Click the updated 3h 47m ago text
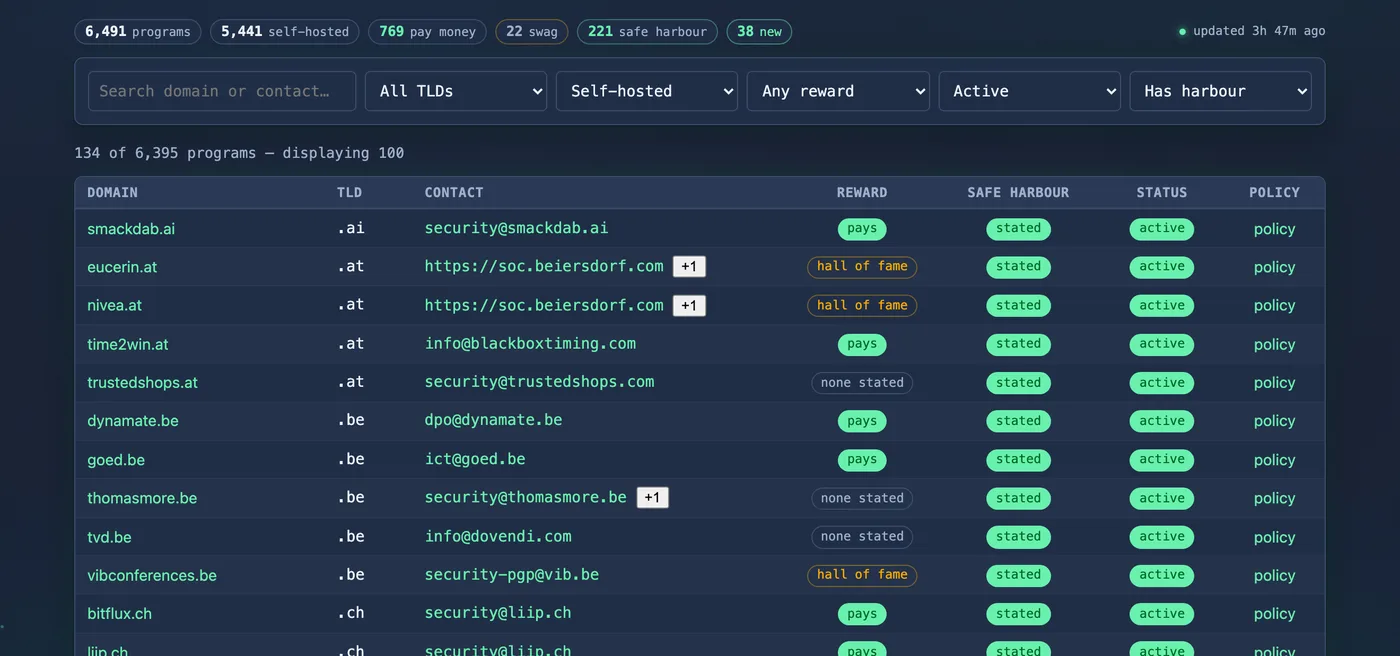The height and width of the screenshot is (656, 1400). point(1259,31)
